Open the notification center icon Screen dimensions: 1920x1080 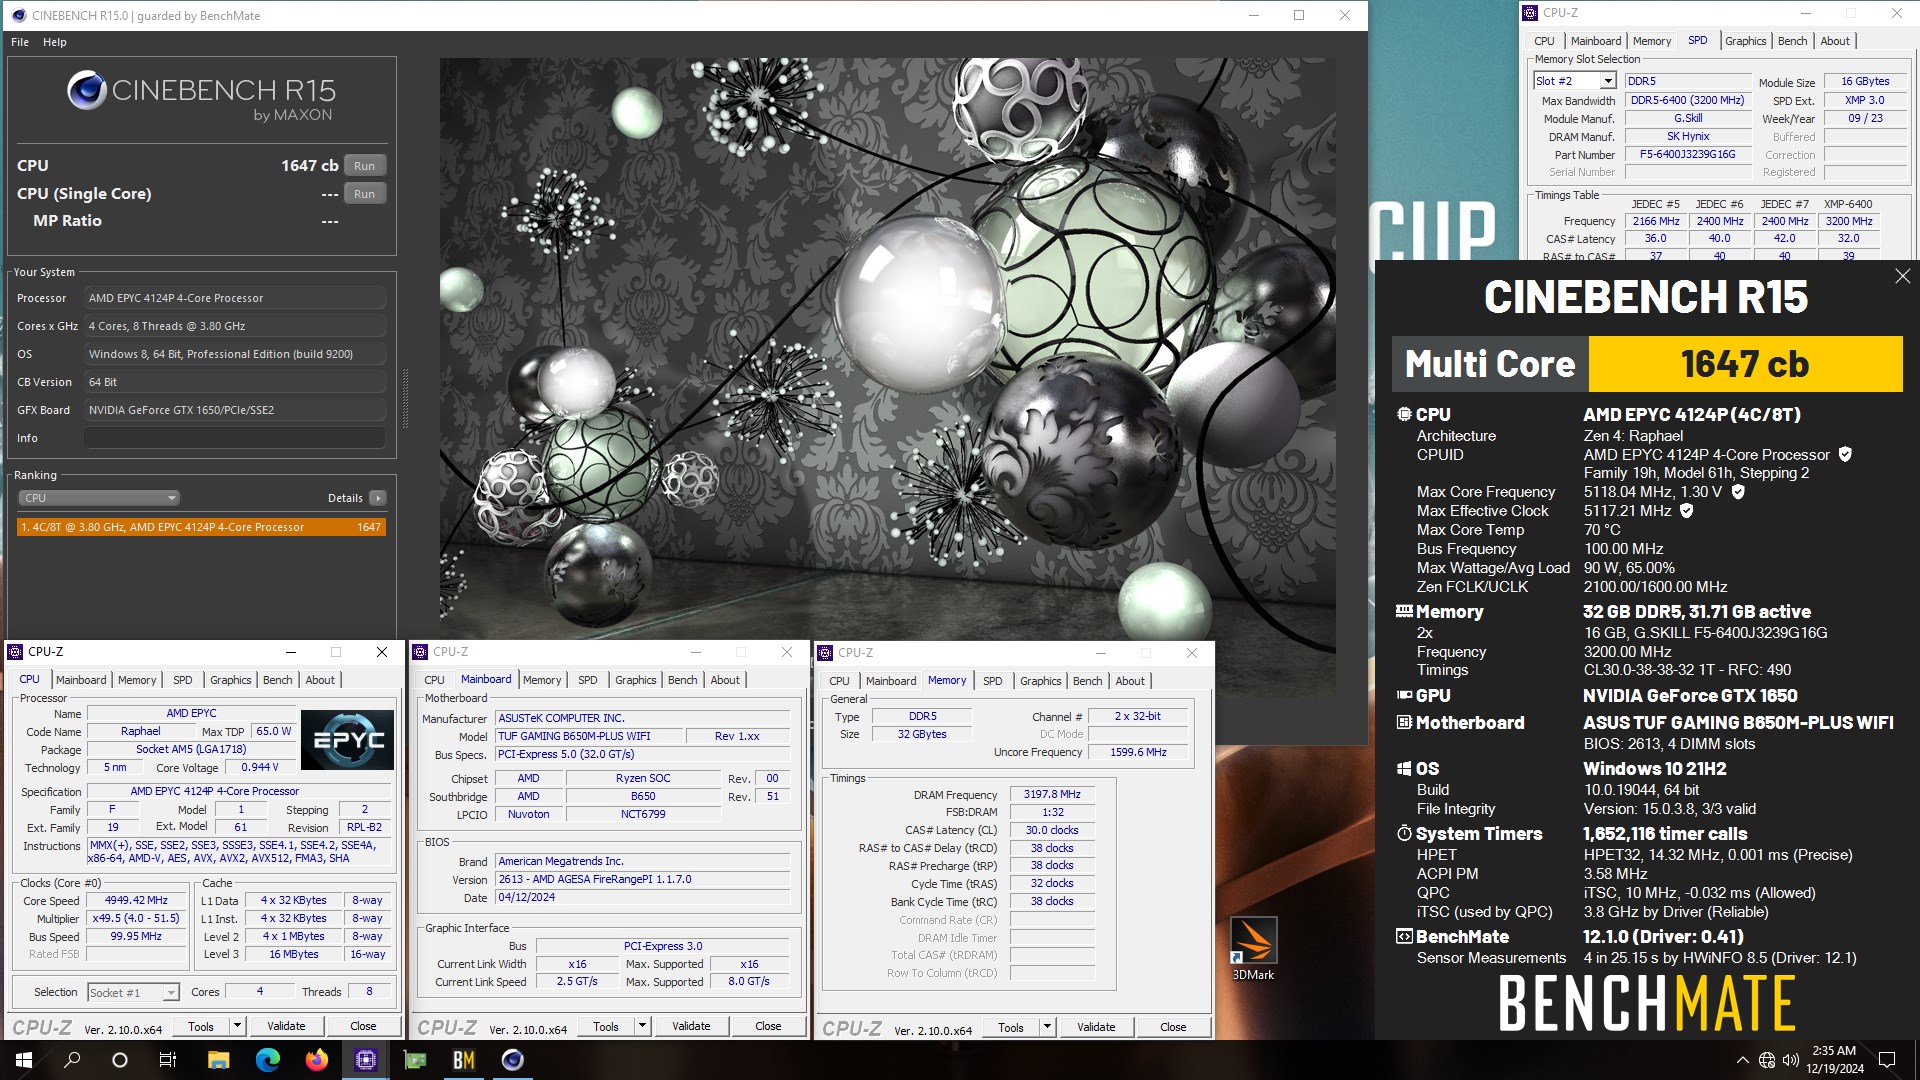[x=1887, y=1060]
